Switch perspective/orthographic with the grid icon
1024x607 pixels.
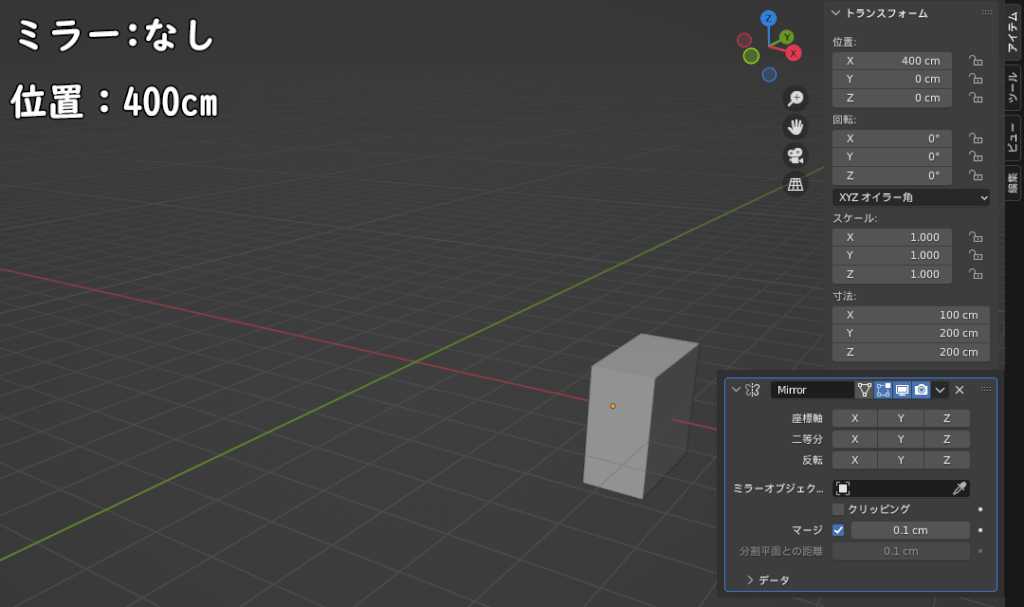point(795,184)
